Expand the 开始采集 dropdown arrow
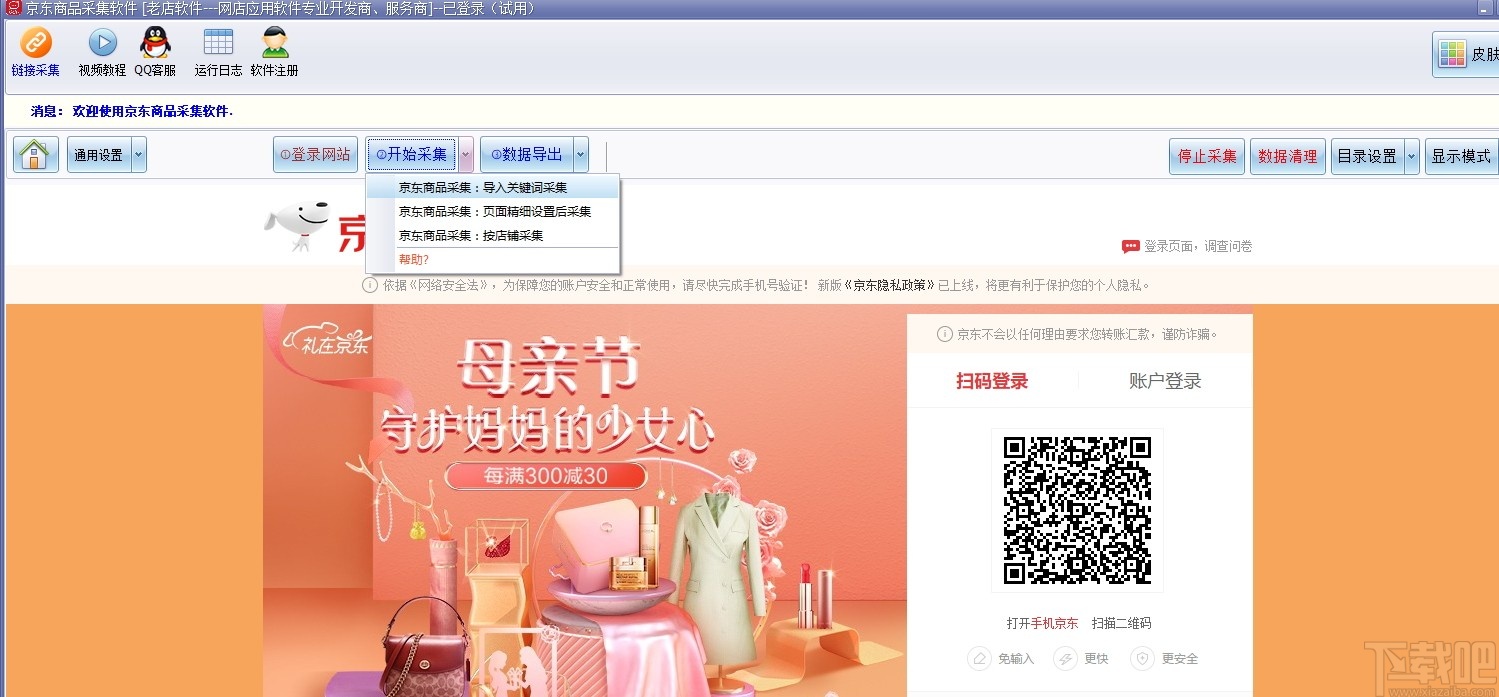Screen dimensions: 1499x697 tap(465, 154)
